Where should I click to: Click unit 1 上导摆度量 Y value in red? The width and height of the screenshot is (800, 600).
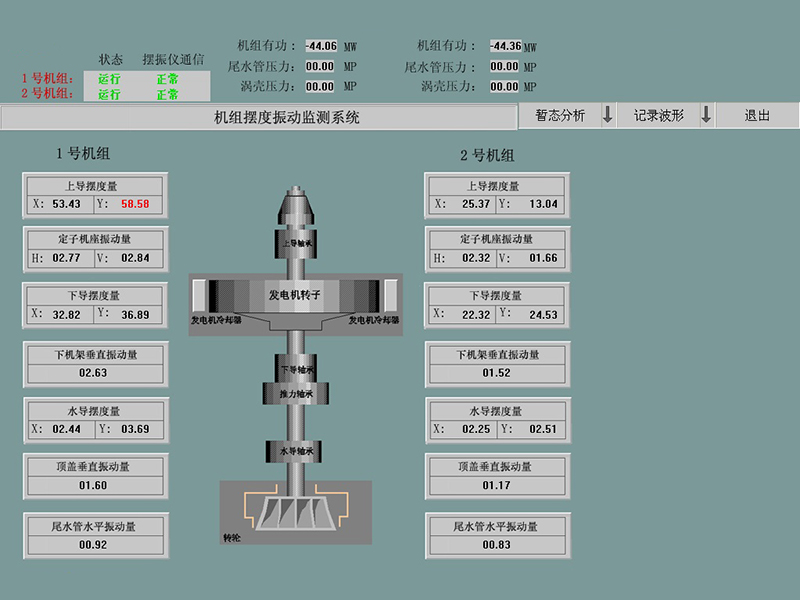135,204
